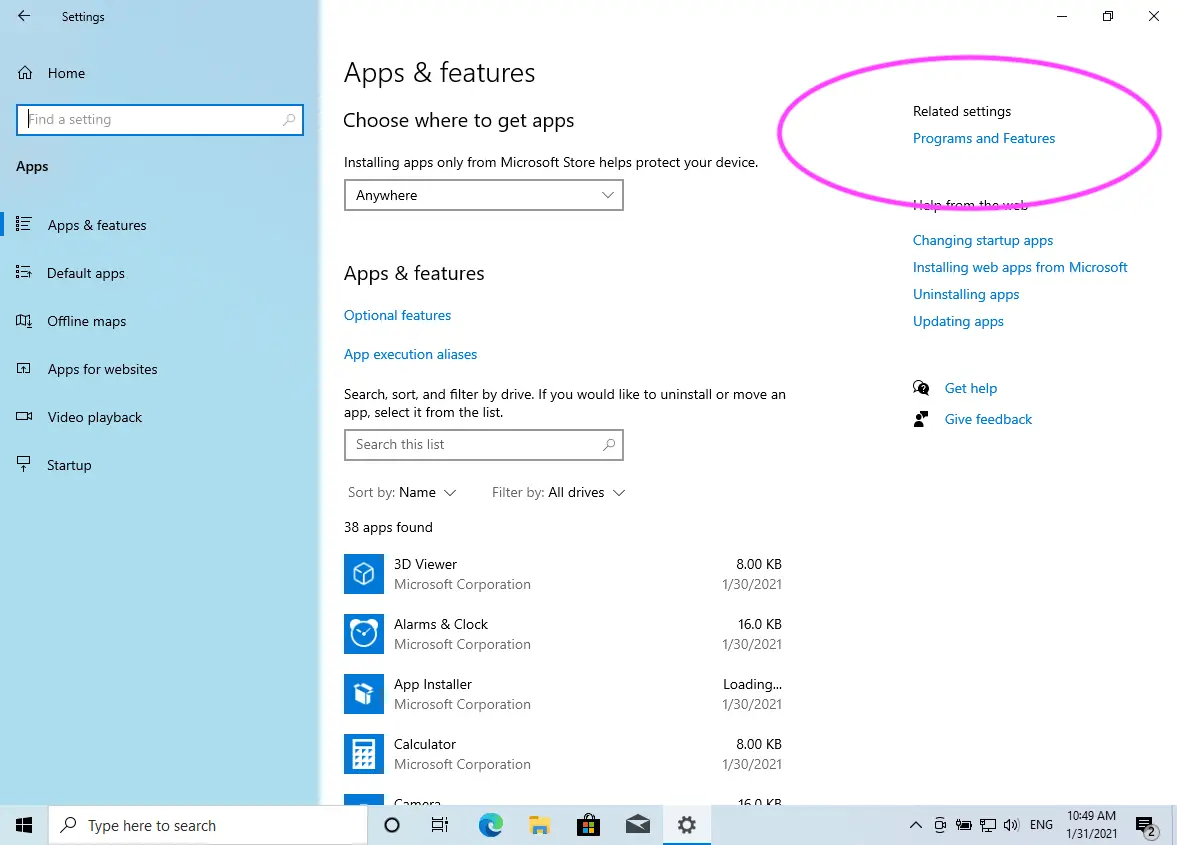Go back to Settings Home
This screenshot has width=1177, height=845.
[x=66, y=72]
